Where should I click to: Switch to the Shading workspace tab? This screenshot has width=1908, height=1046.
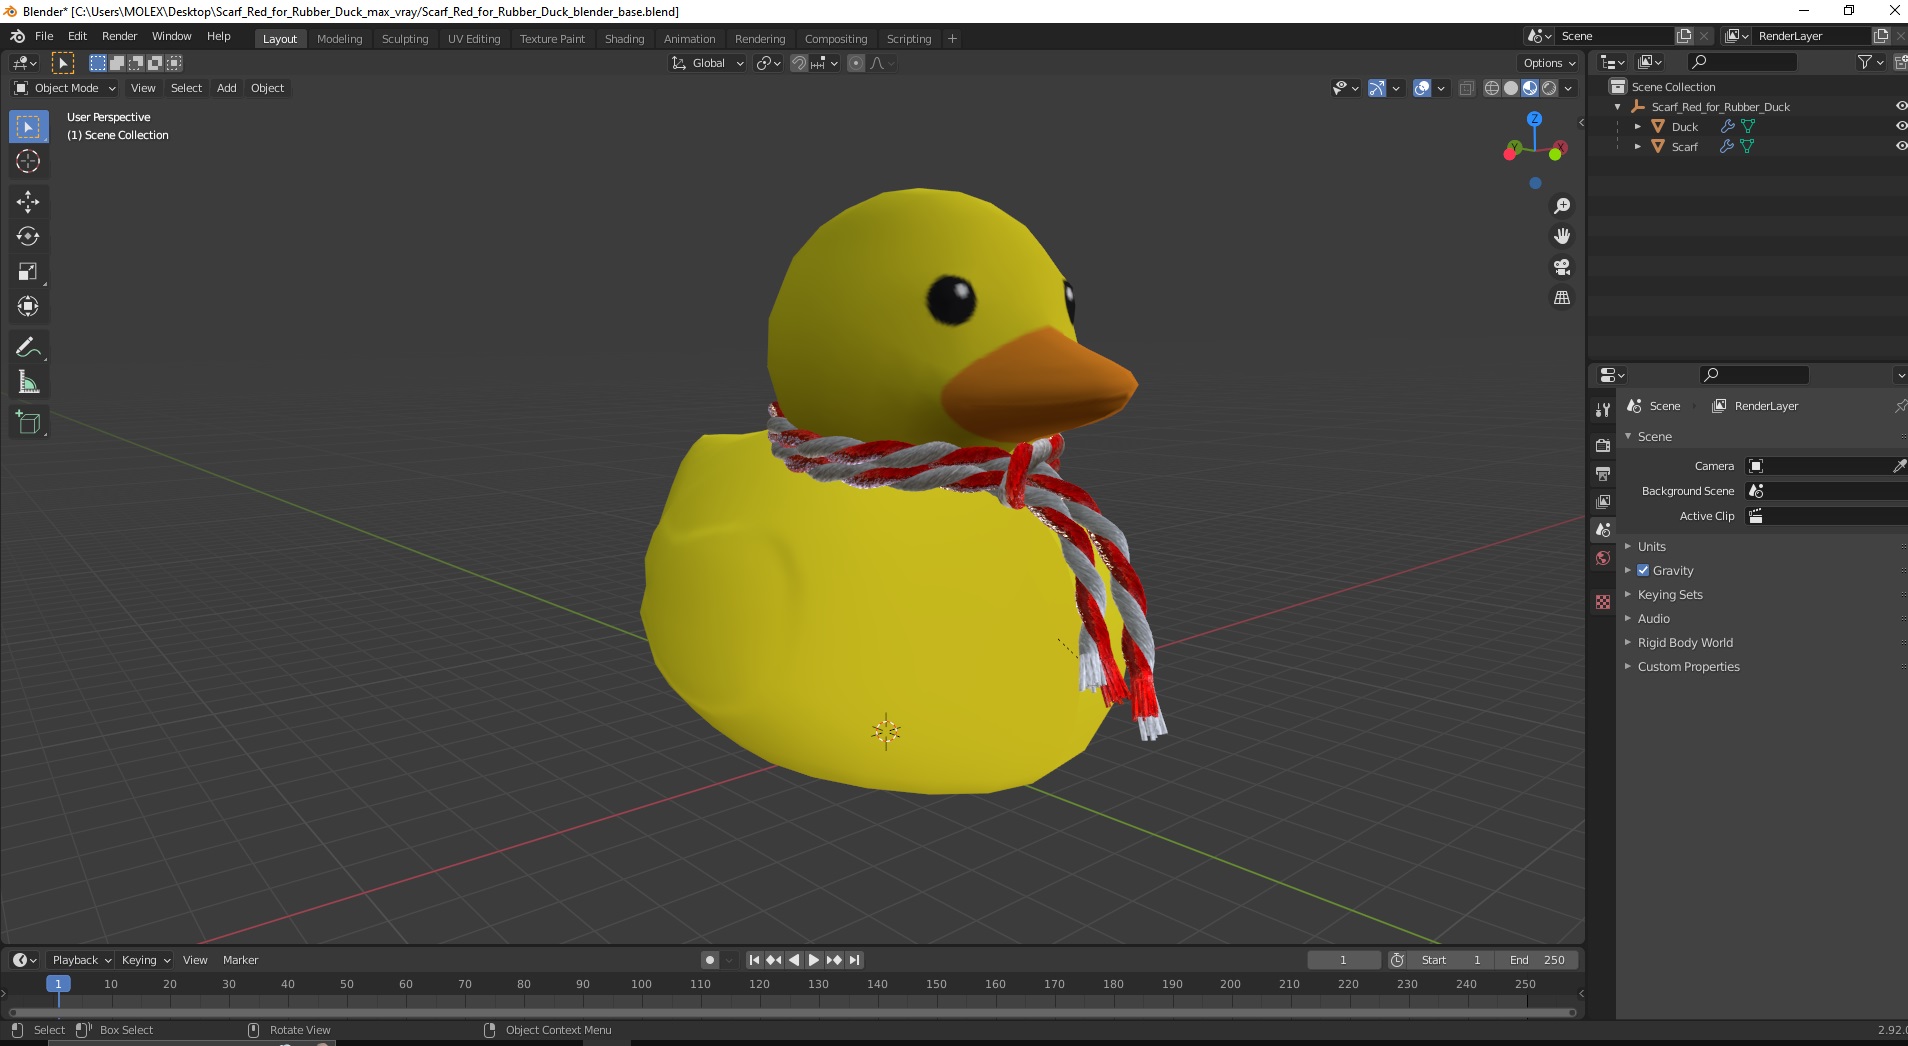pyautogui.click(x=624, y=39)
